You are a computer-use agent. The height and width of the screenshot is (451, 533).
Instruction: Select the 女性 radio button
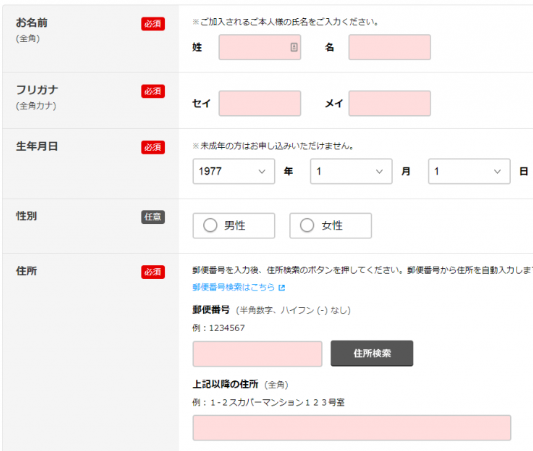click(330, 226)
